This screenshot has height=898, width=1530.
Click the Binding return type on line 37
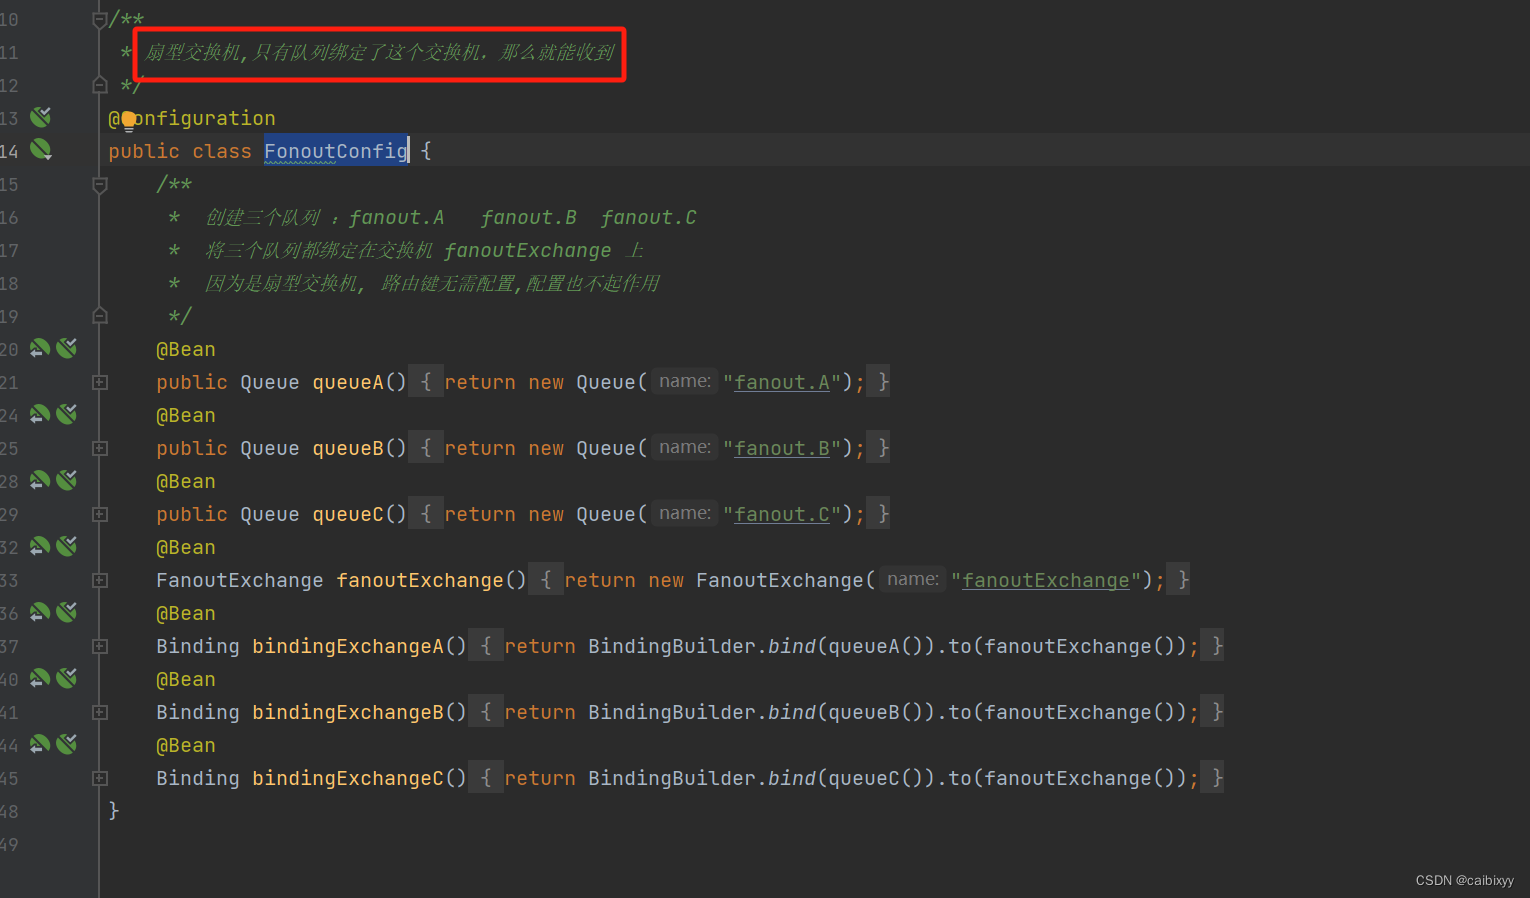[x=198, y=646]
